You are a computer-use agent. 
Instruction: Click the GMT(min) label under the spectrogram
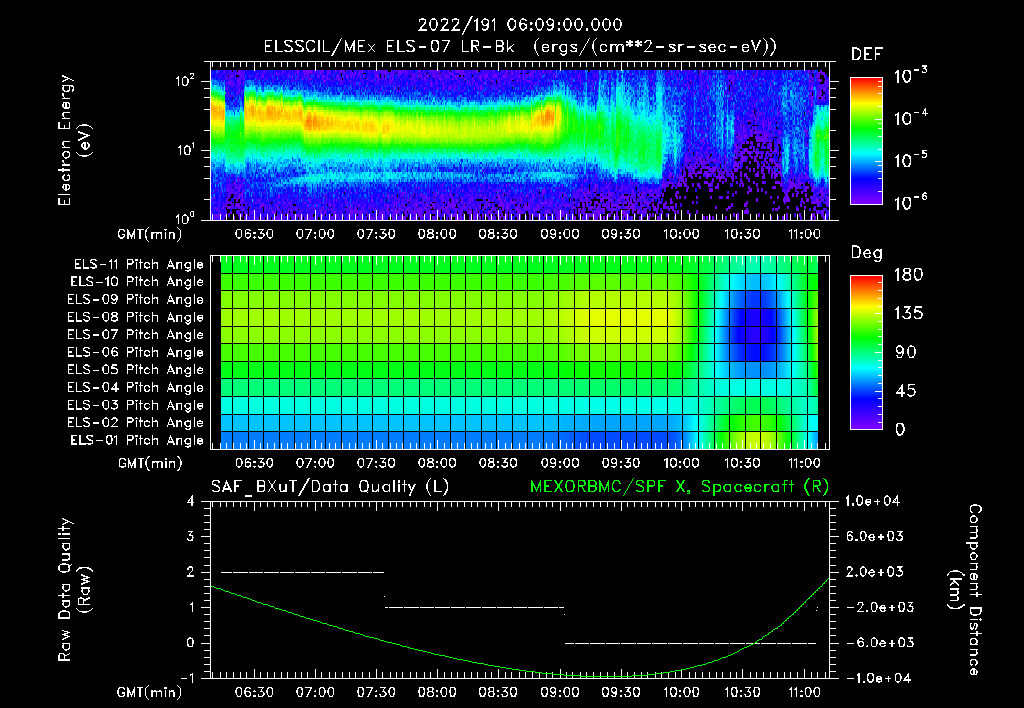pos(150,234)
